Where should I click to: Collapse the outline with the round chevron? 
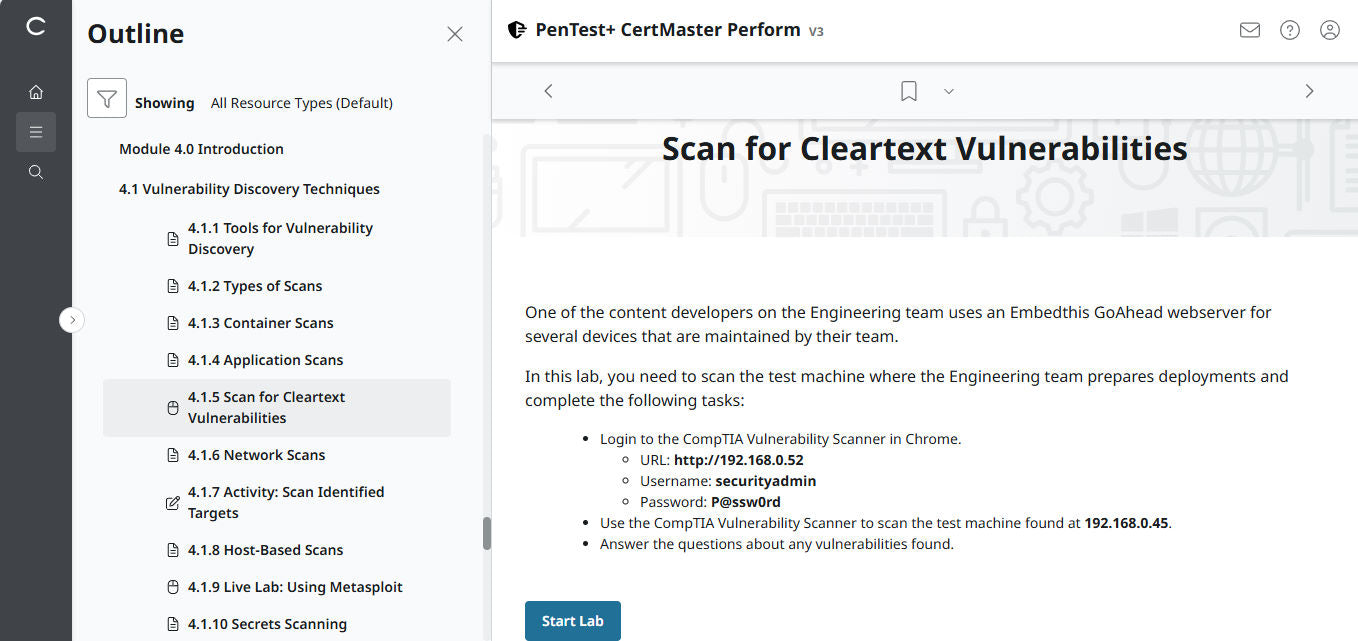tap(72, 320)
